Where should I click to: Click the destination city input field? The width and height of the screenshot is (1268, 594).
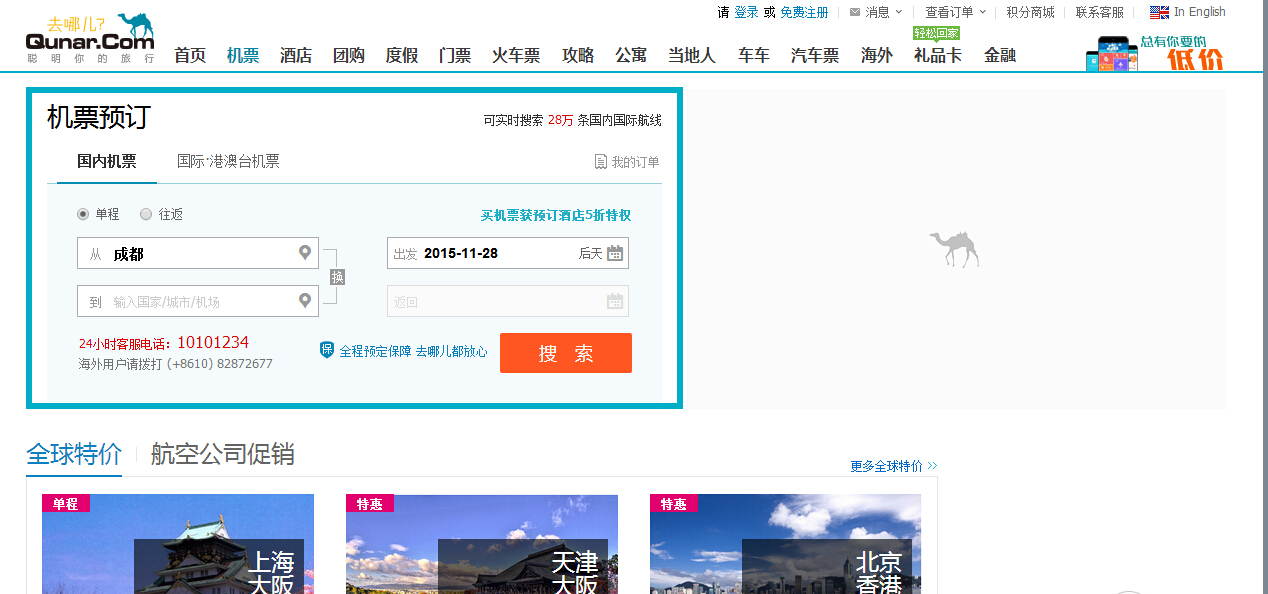(200, 301)
